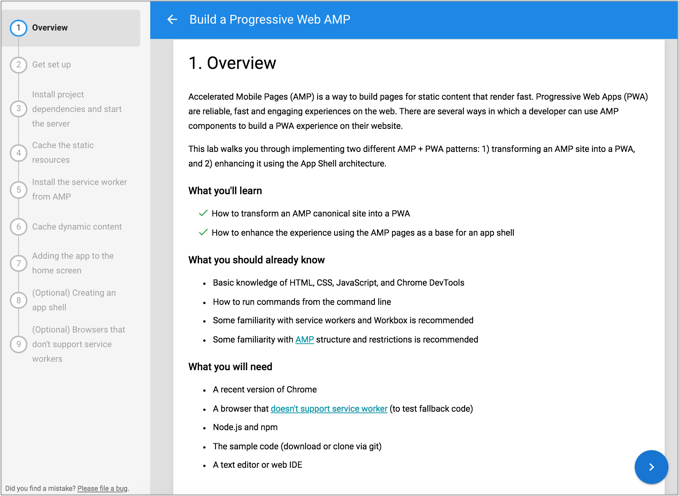Screen dimensions: 679x496
Task: Click the What you should already know heading
Action: pos(256,260)
